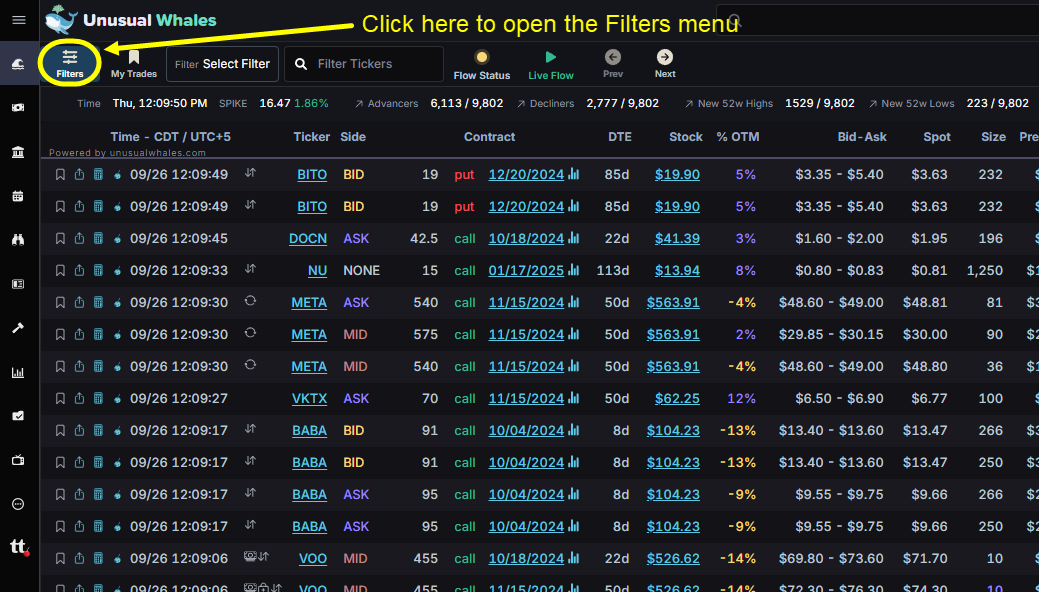Bookmark the first BITO trade row
The width and height of the screenshot is (1039, 592).
click(60, 175)
